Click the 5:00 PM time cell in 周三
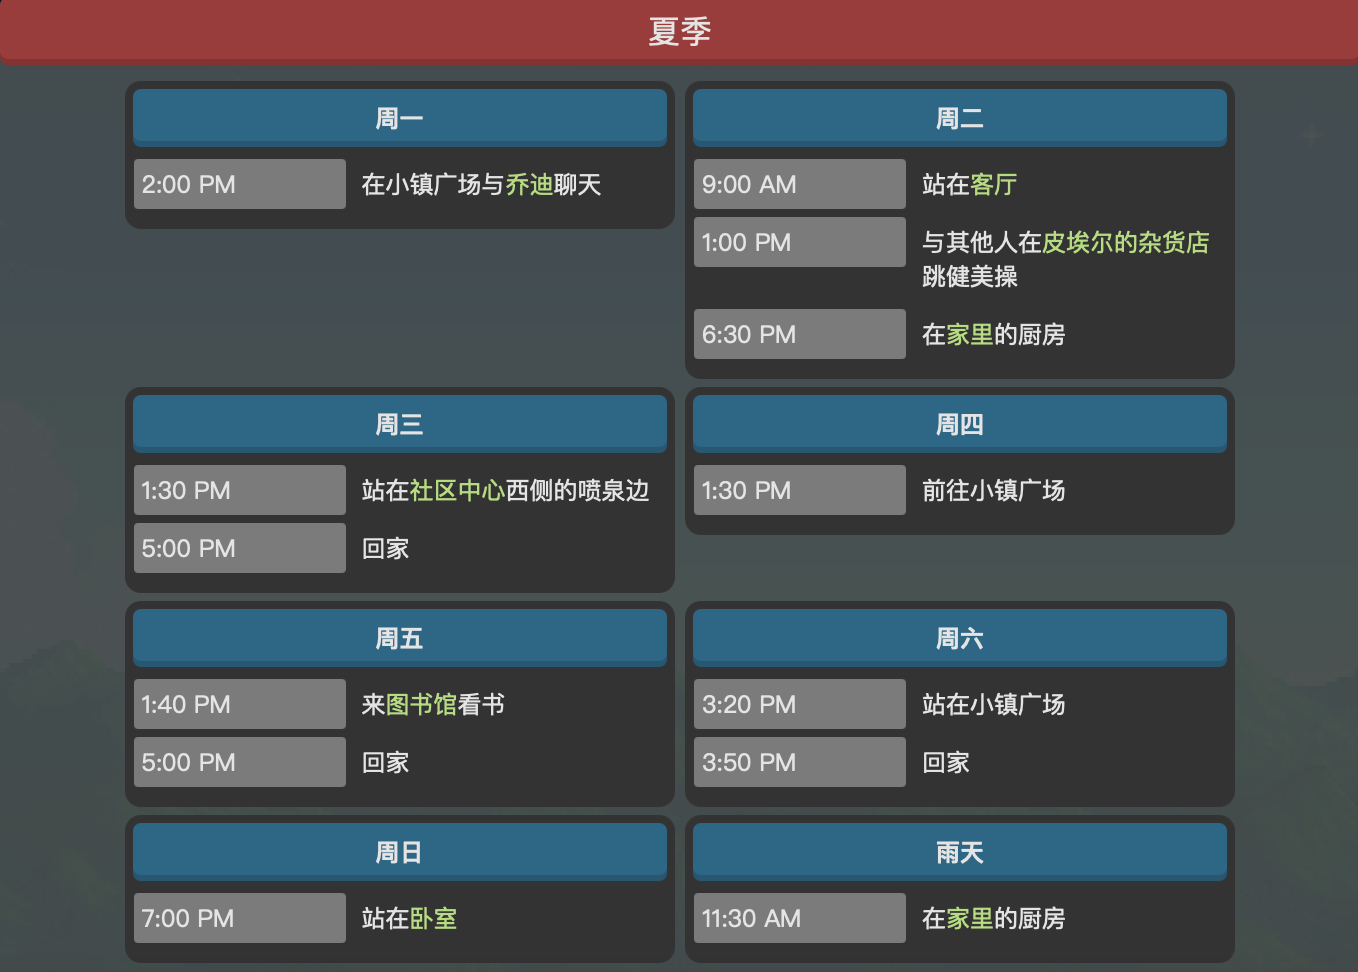1358x972 pixels. tap(240, 548)
